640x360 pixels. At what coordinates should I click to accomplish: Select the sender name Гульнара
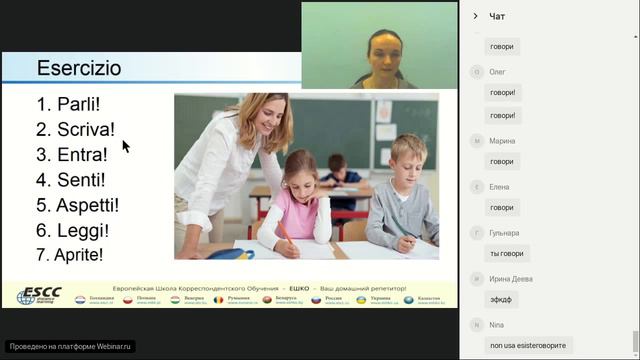tap(504, 233)
